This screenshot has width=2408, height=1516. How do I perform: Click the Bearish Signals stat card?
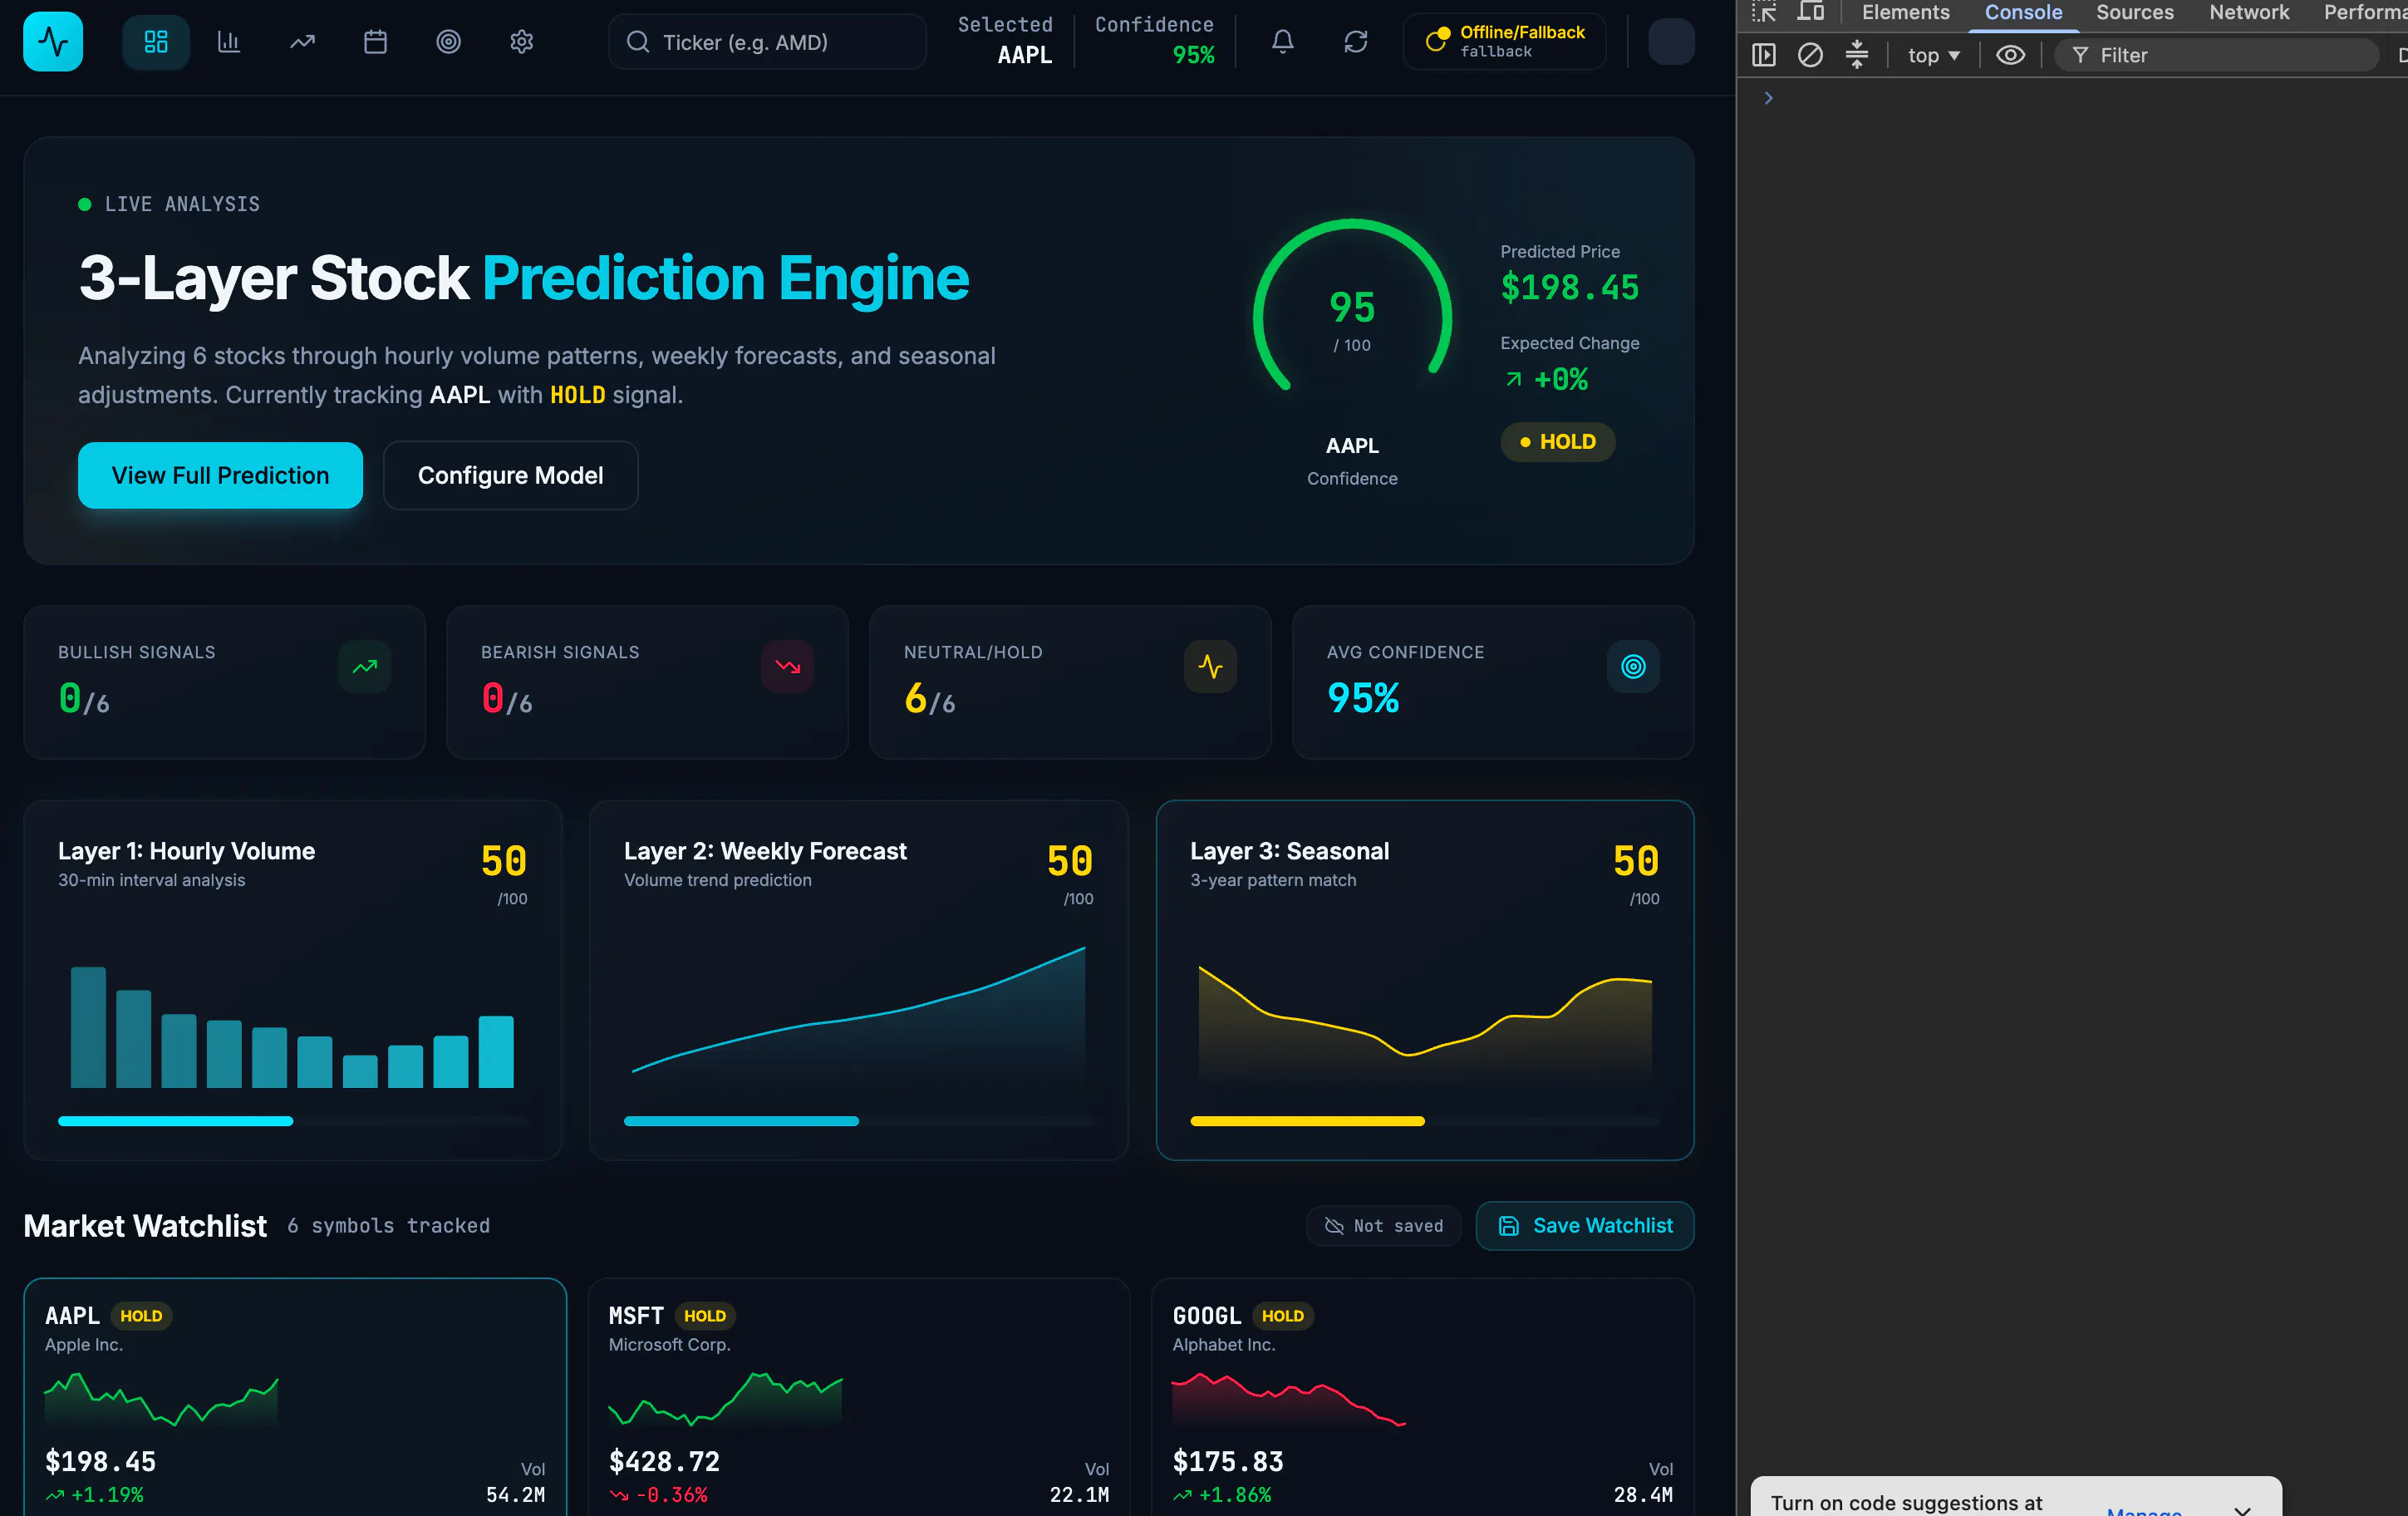(648, 682)
